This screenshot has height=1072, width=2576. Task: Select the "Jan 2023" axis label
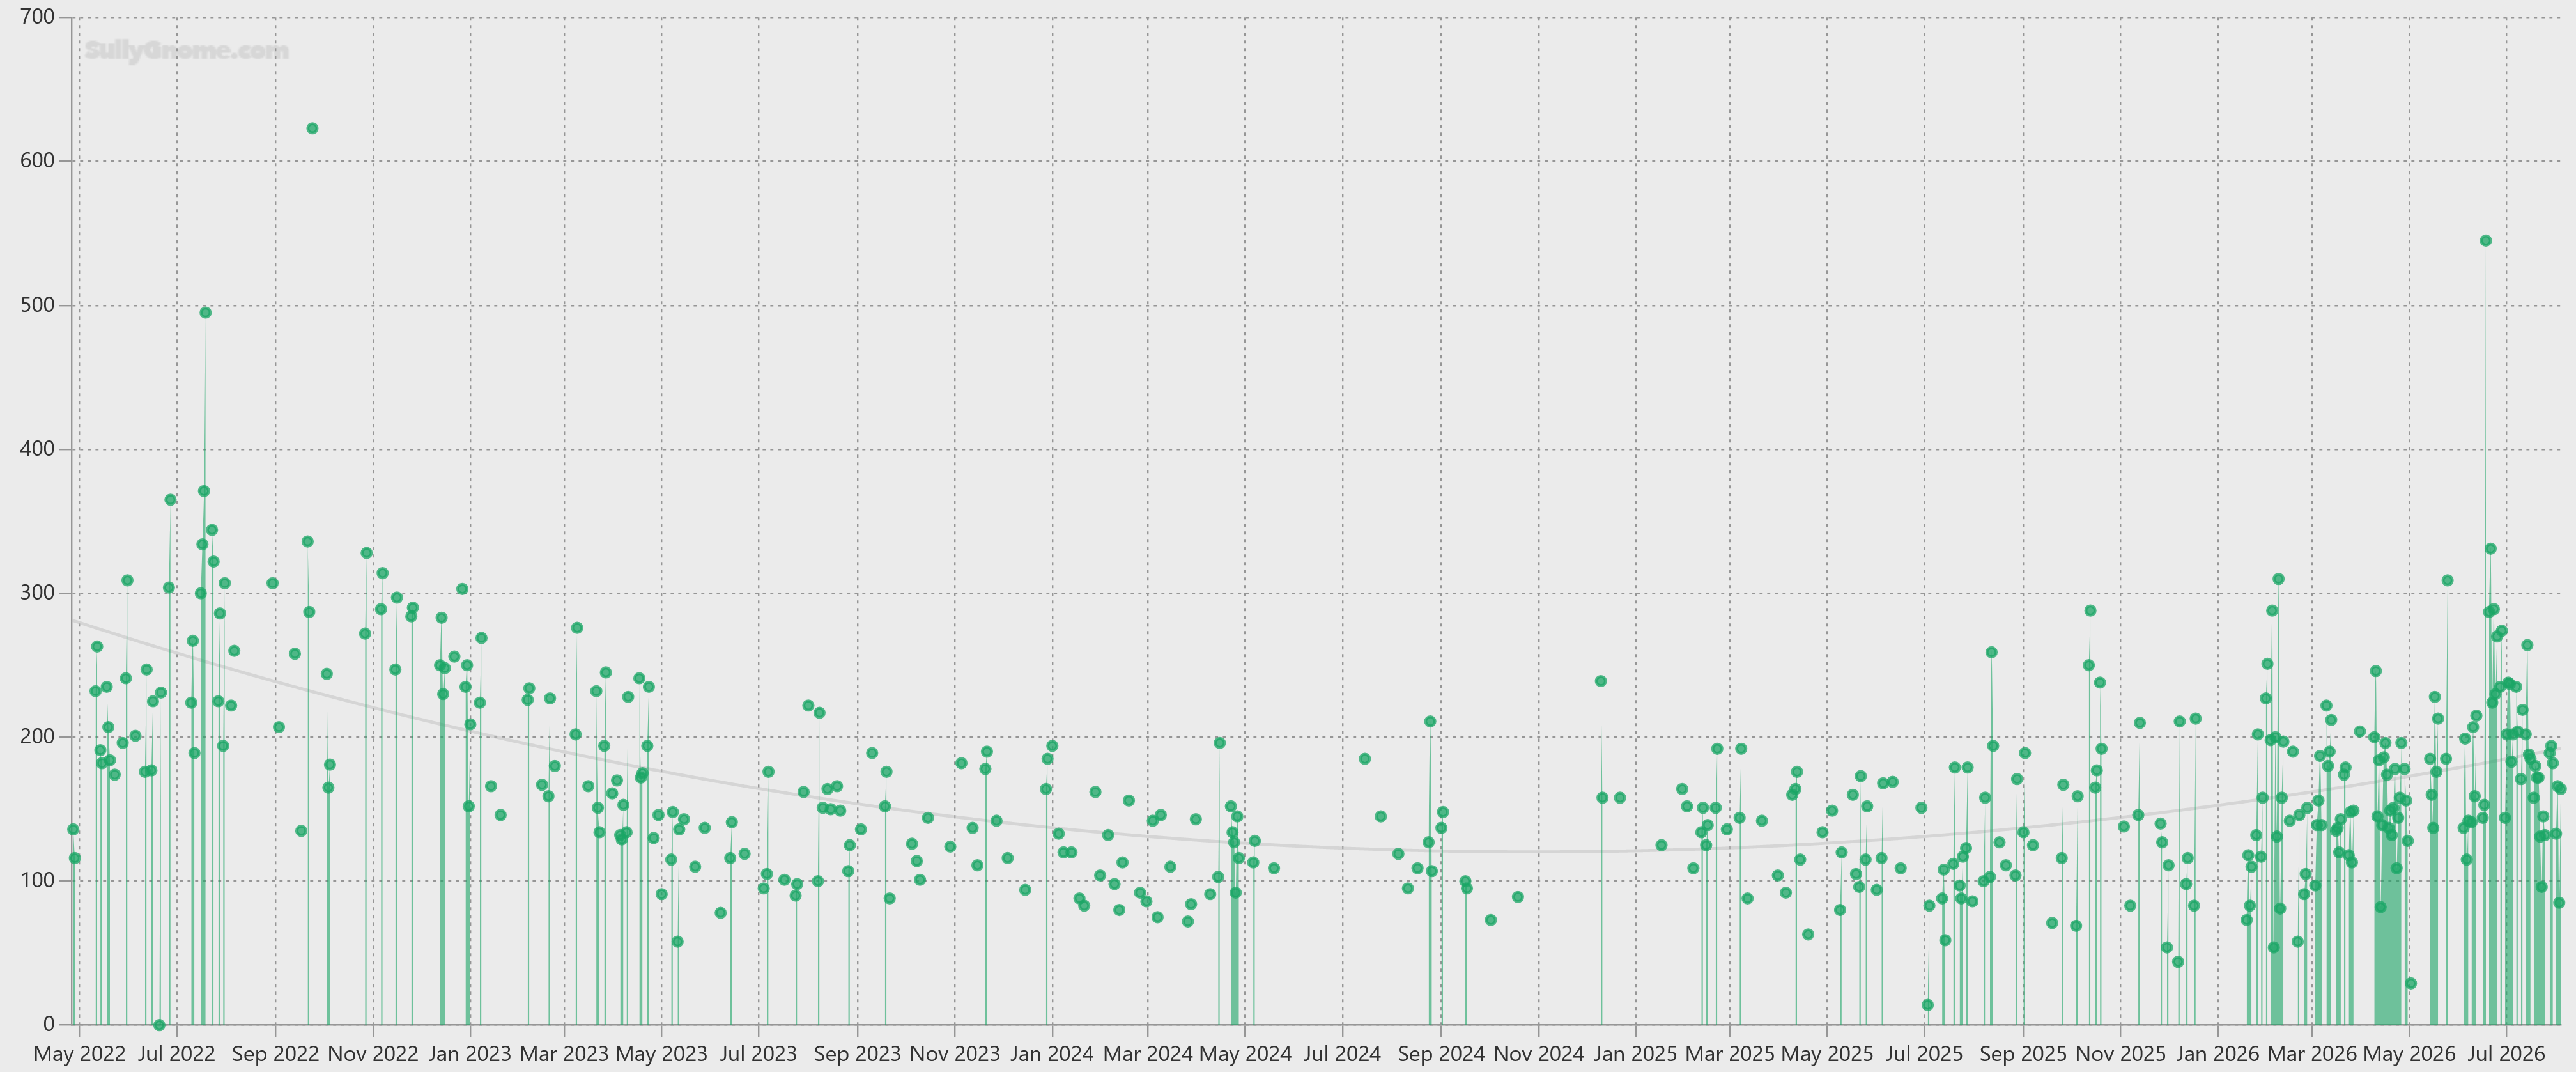470,1054
